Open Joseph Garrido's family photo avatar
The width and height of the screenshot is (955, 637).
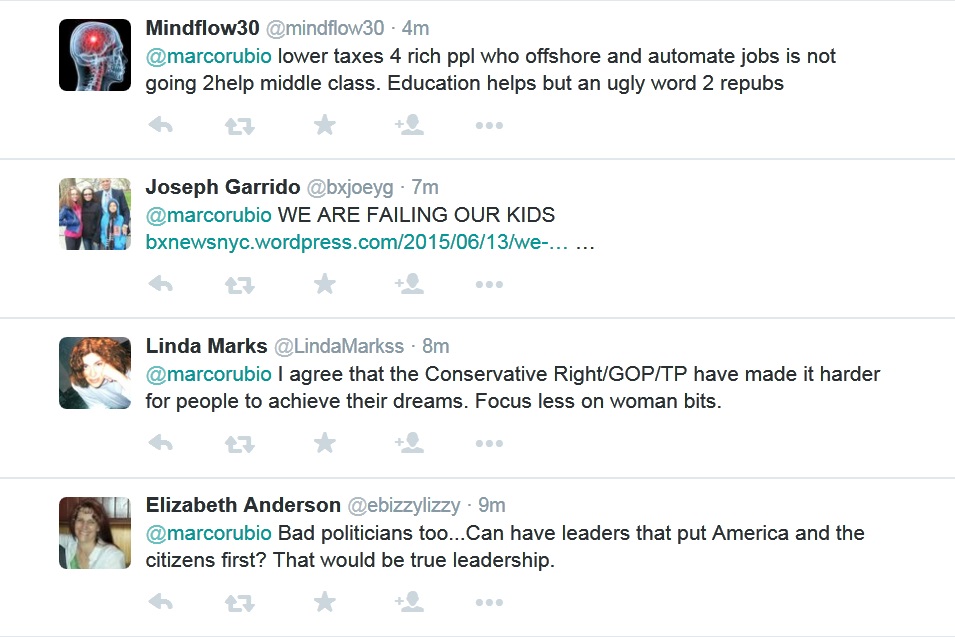(x=95, y=214)
